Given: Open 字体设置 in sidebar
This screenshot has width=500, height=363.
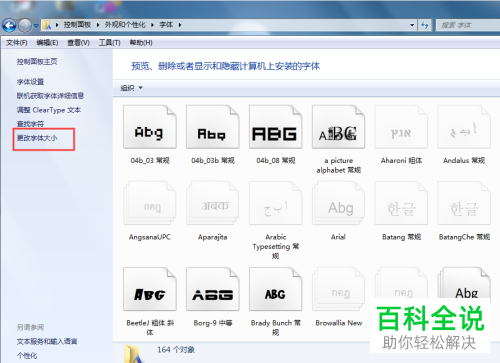Looking at the screenshot, I should point(30,82).
